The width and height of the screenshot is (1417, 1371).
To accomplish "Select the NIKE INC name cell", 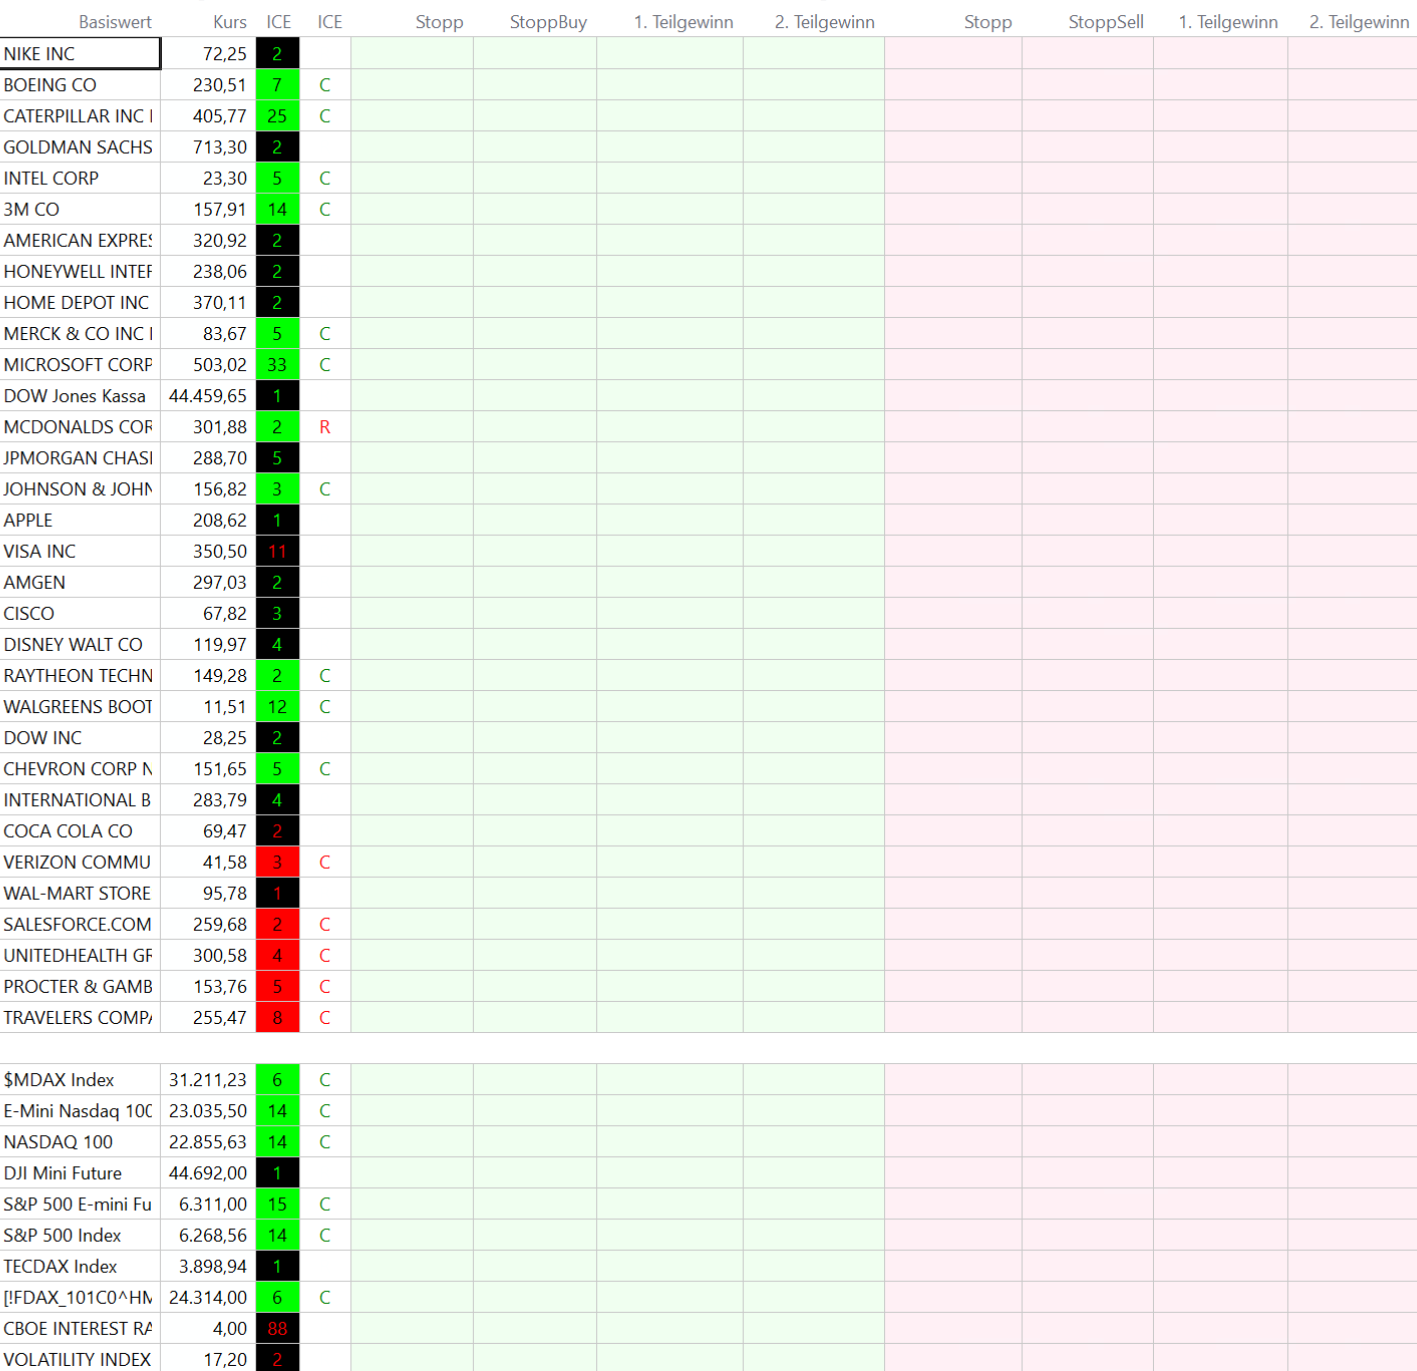I will (80, 54).
